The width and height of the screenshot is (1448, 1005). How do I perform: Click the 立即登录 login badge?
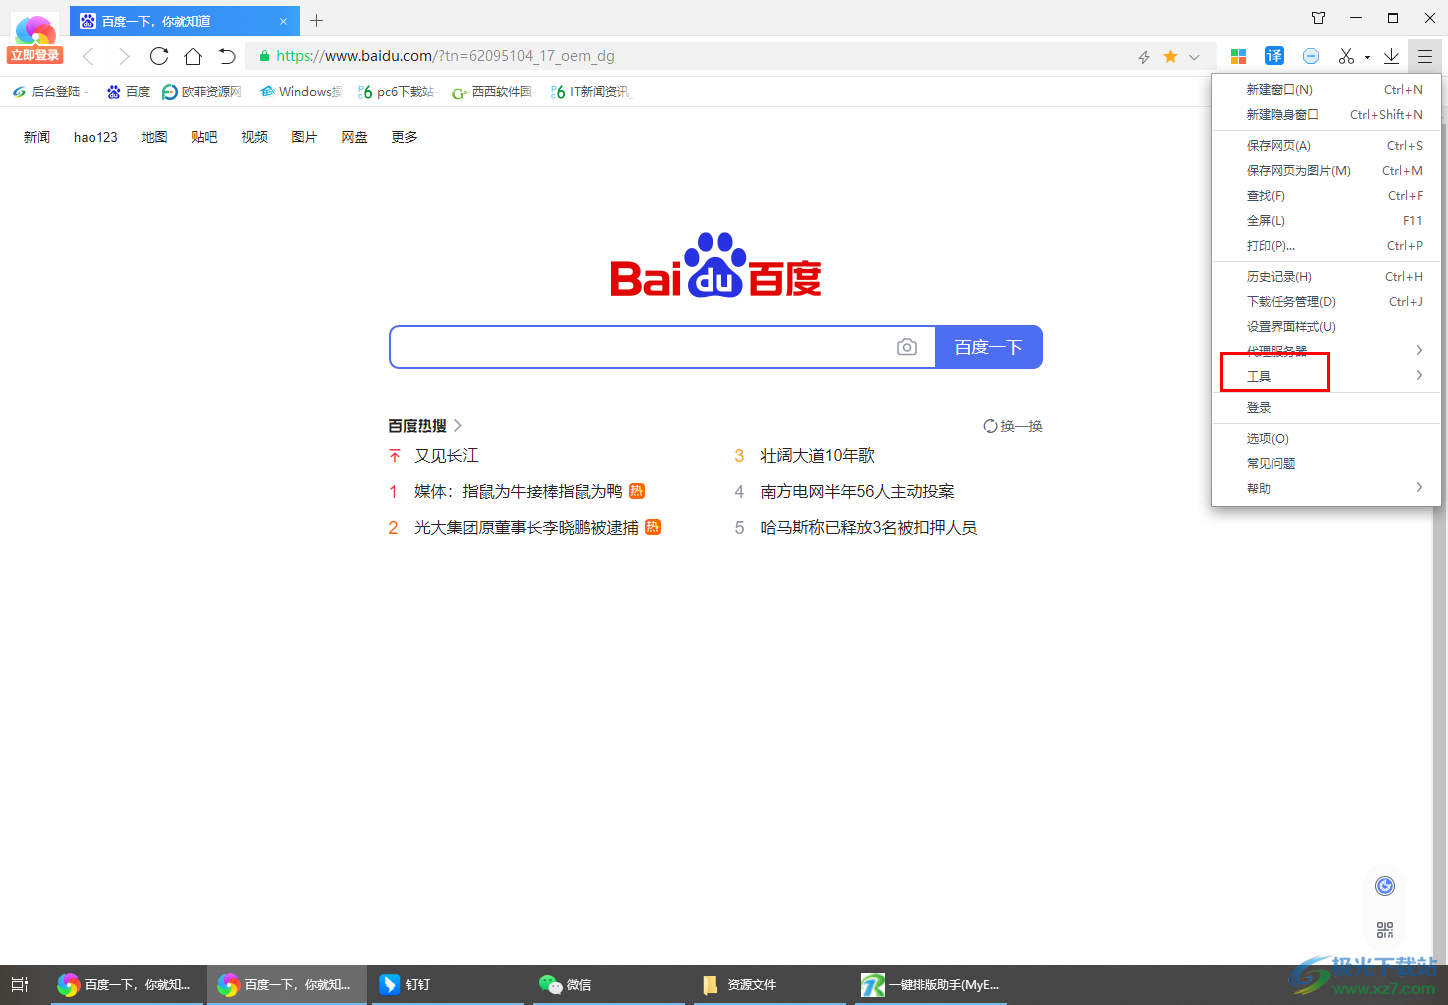(x=35, y=55)
